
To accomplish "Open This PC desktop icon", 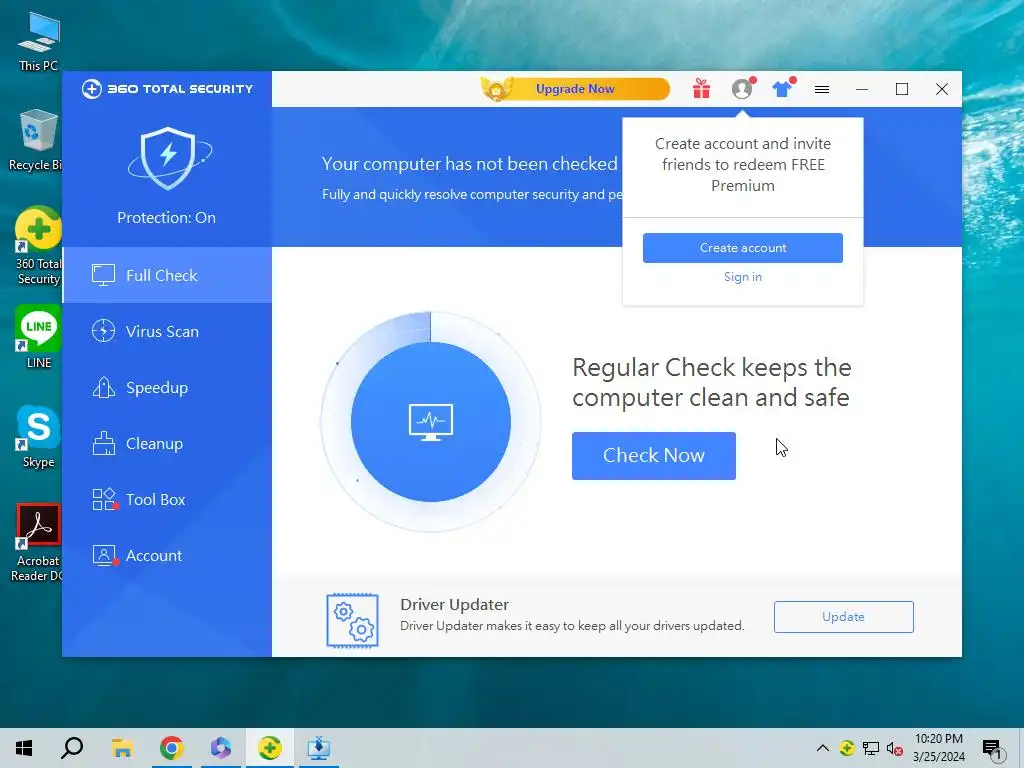I will point(39,40).
